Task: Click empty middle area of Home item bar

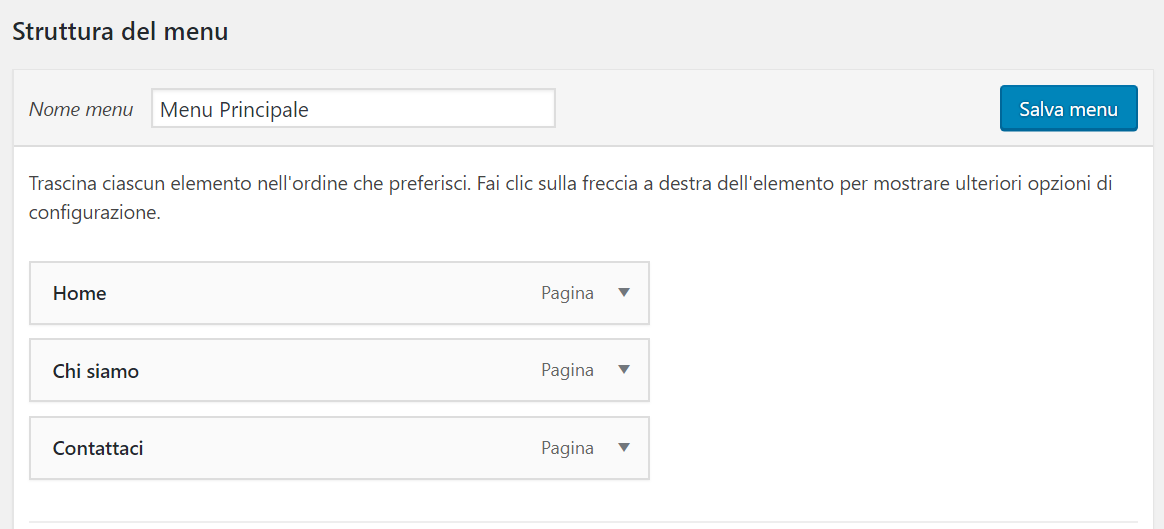Action: pyautogui.click(x=324, y=293)
